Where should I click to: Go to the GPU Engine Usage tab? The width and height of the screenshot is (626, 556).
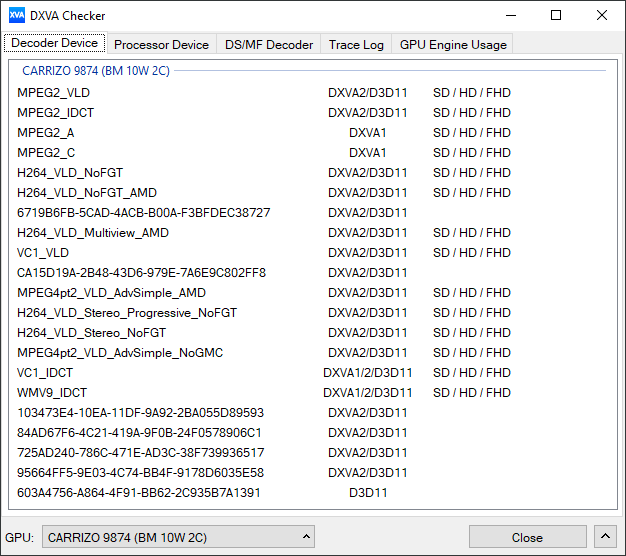[x=453, y=44]
